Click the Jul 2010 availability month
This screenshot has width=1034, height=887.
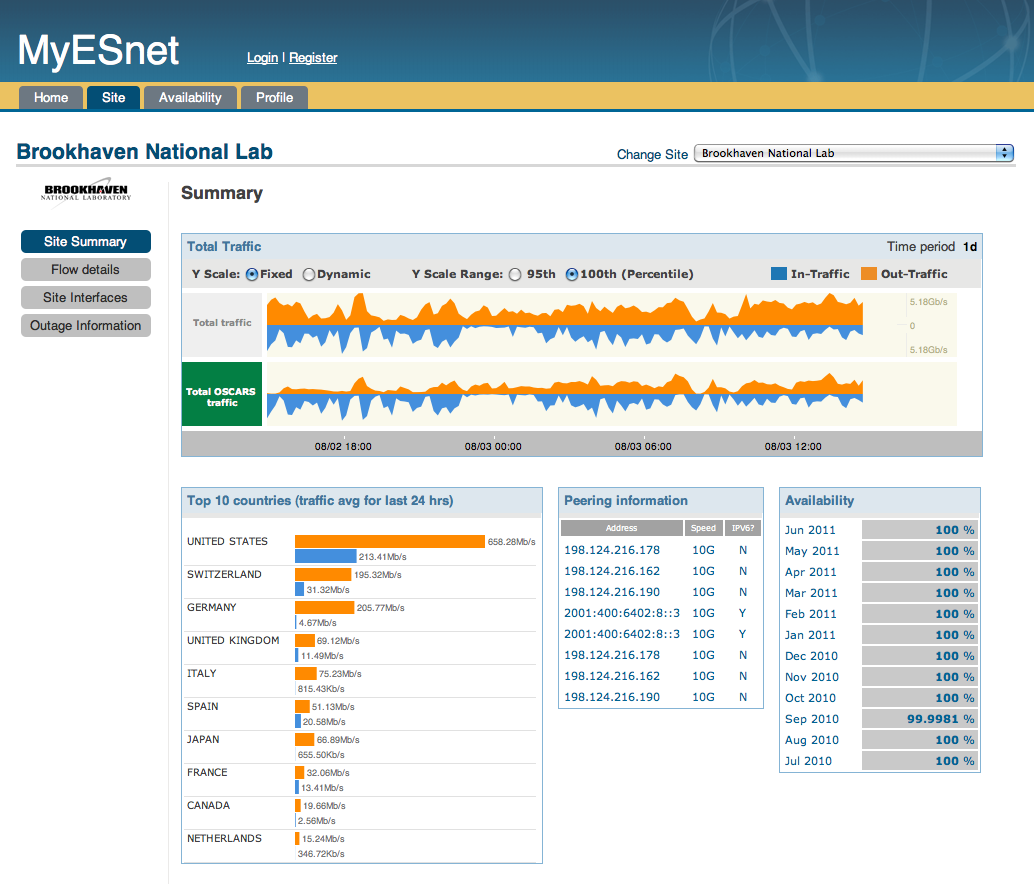point(808,761)
